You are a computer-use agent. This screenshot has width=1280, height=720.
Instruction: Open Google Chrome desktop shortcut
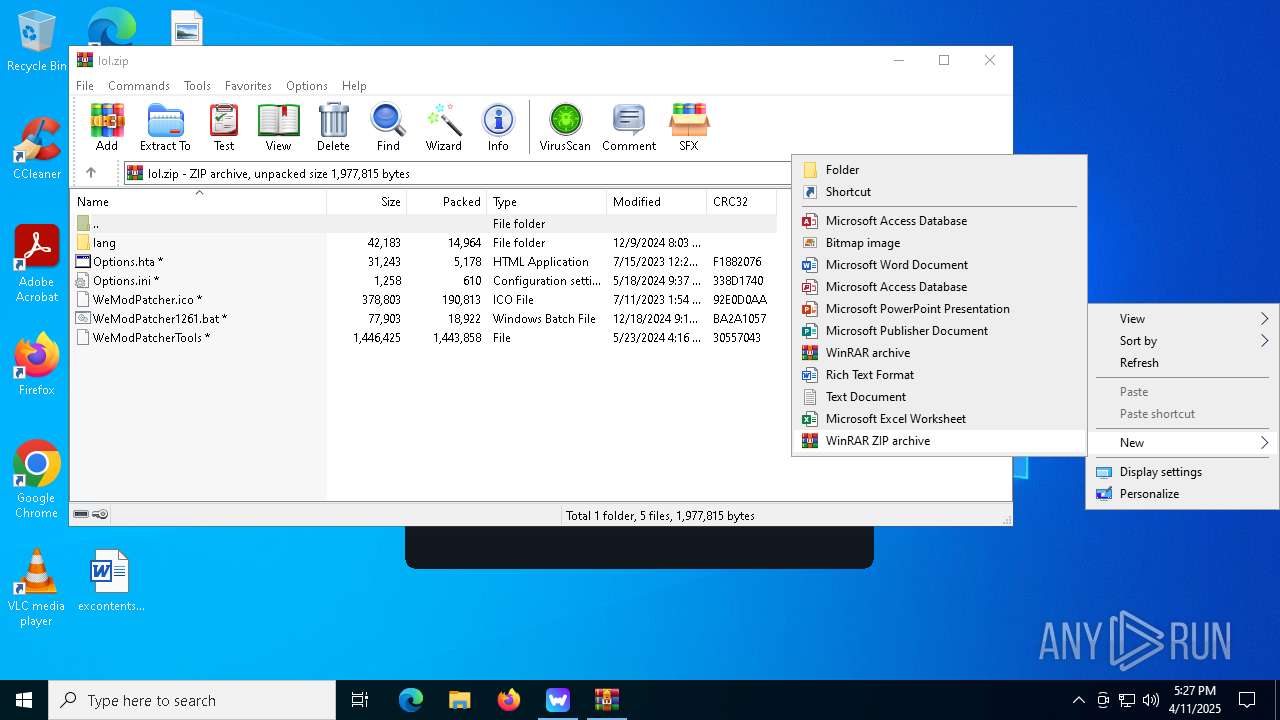[36, 479]
